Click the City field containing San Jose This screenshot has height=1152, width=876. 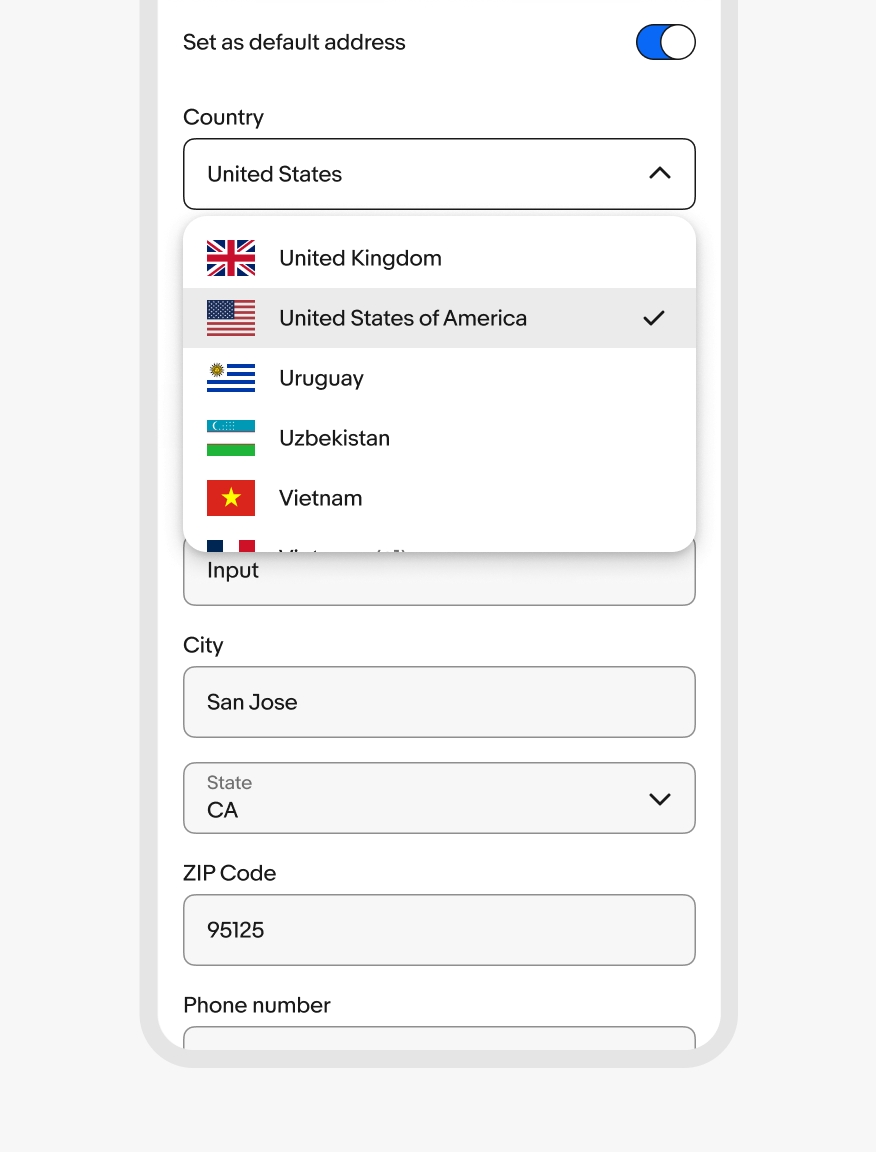click(439, 702)
